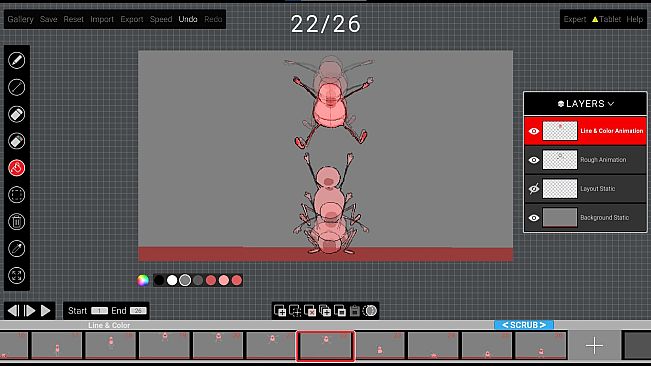Click the Delete frame icon
651x366 pixels.
(310, 310)
